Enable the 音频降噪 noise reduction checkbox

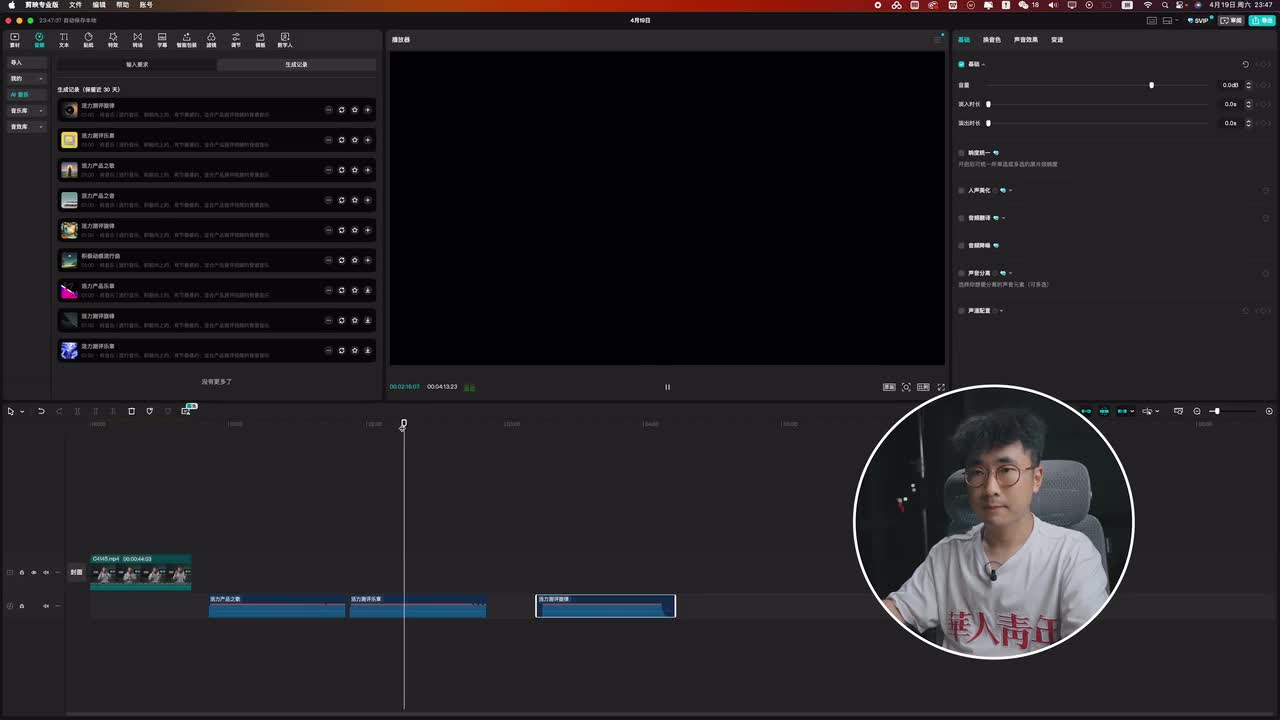click(x=962, y=245)
